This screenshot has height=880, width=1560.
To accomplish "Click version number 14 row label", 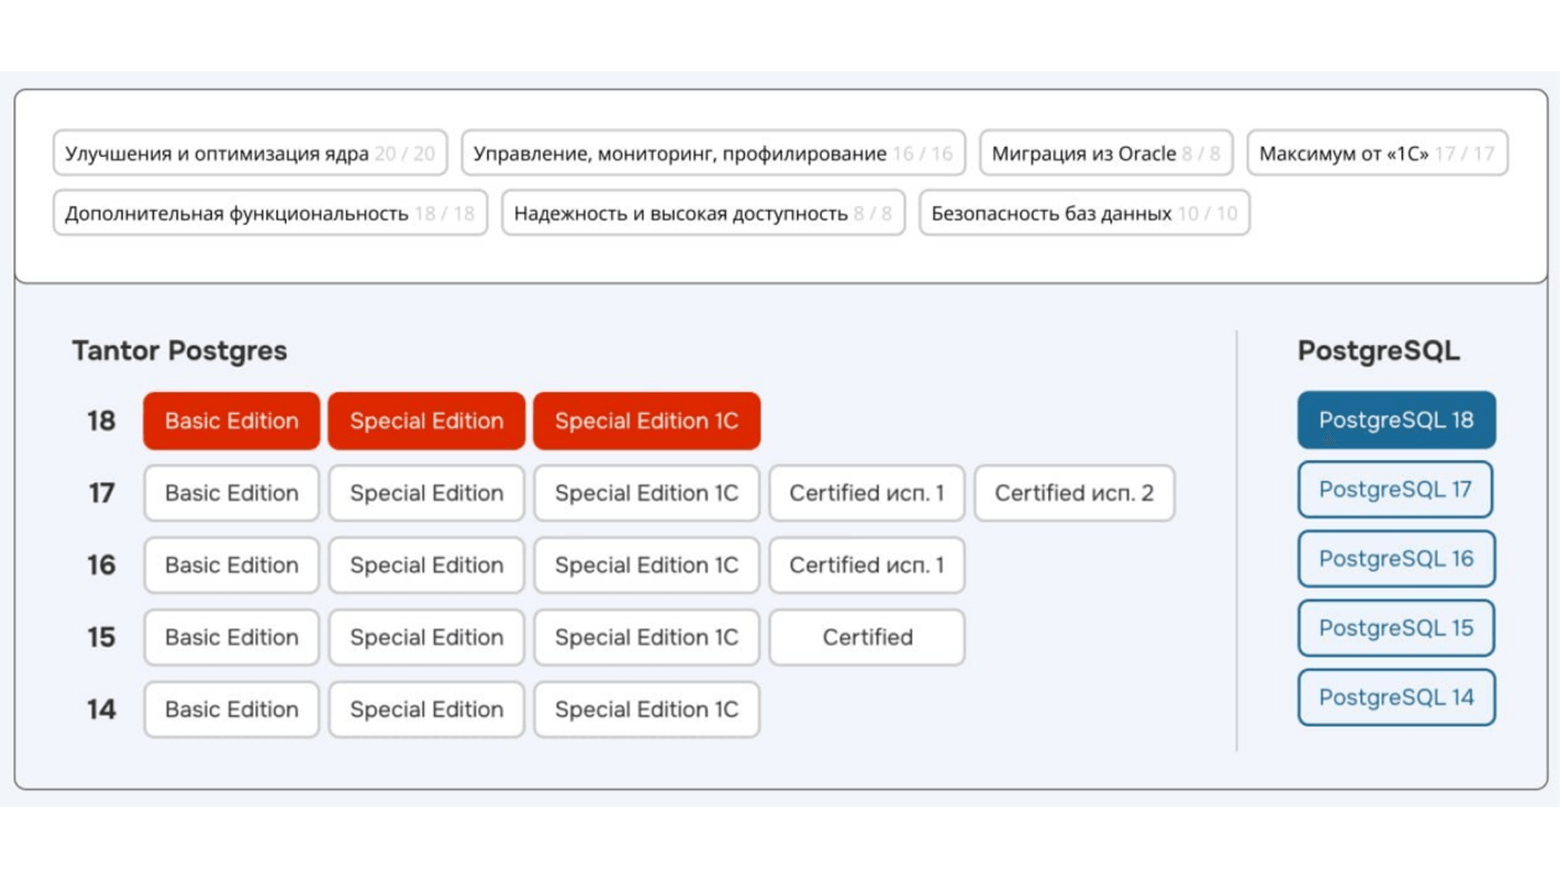I will click(101, 709).
